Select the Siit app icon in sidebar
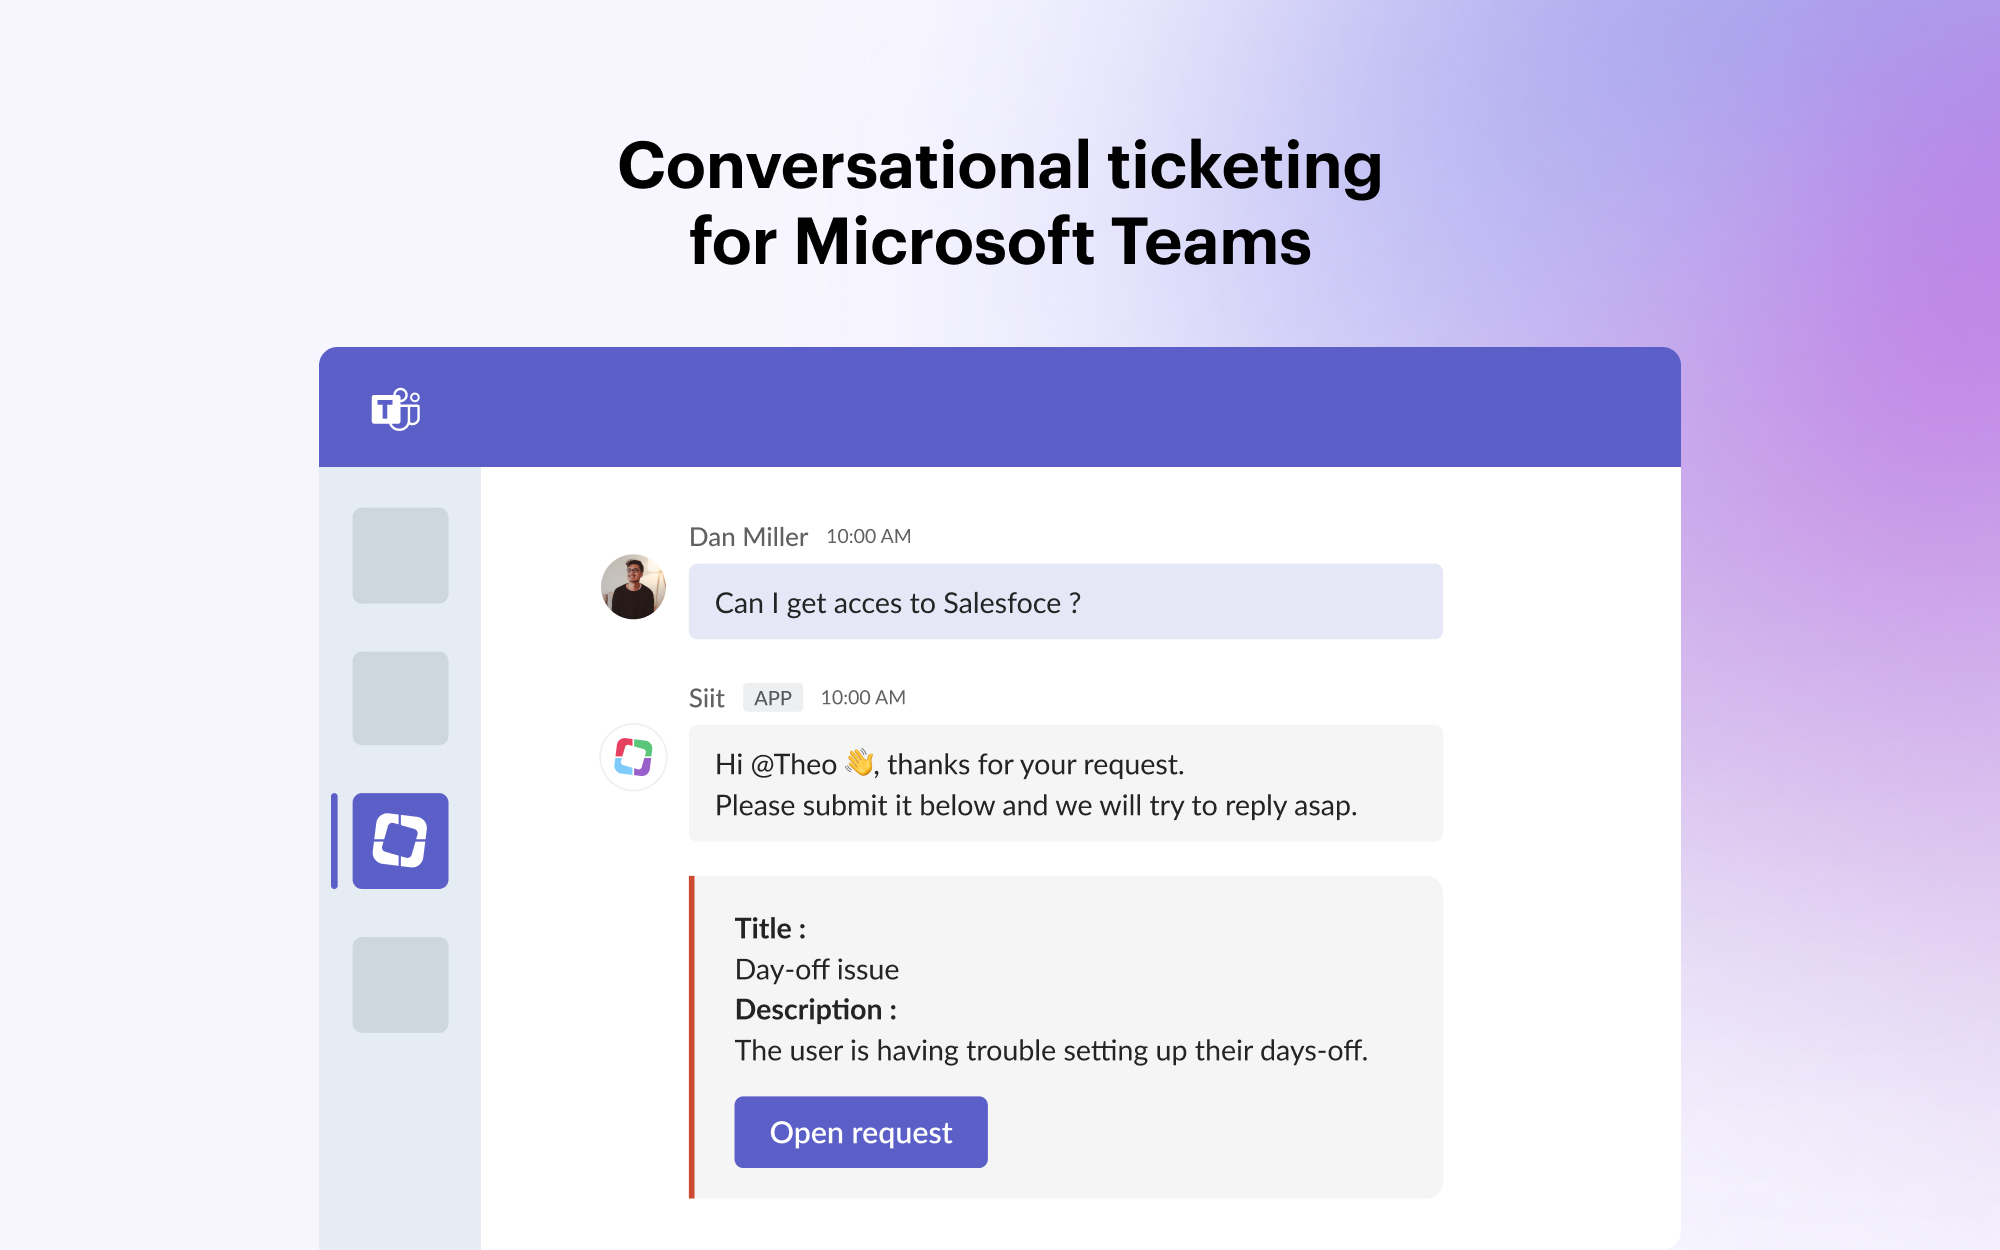The height and width of the screenshot is (1250, 2000). 399,840
